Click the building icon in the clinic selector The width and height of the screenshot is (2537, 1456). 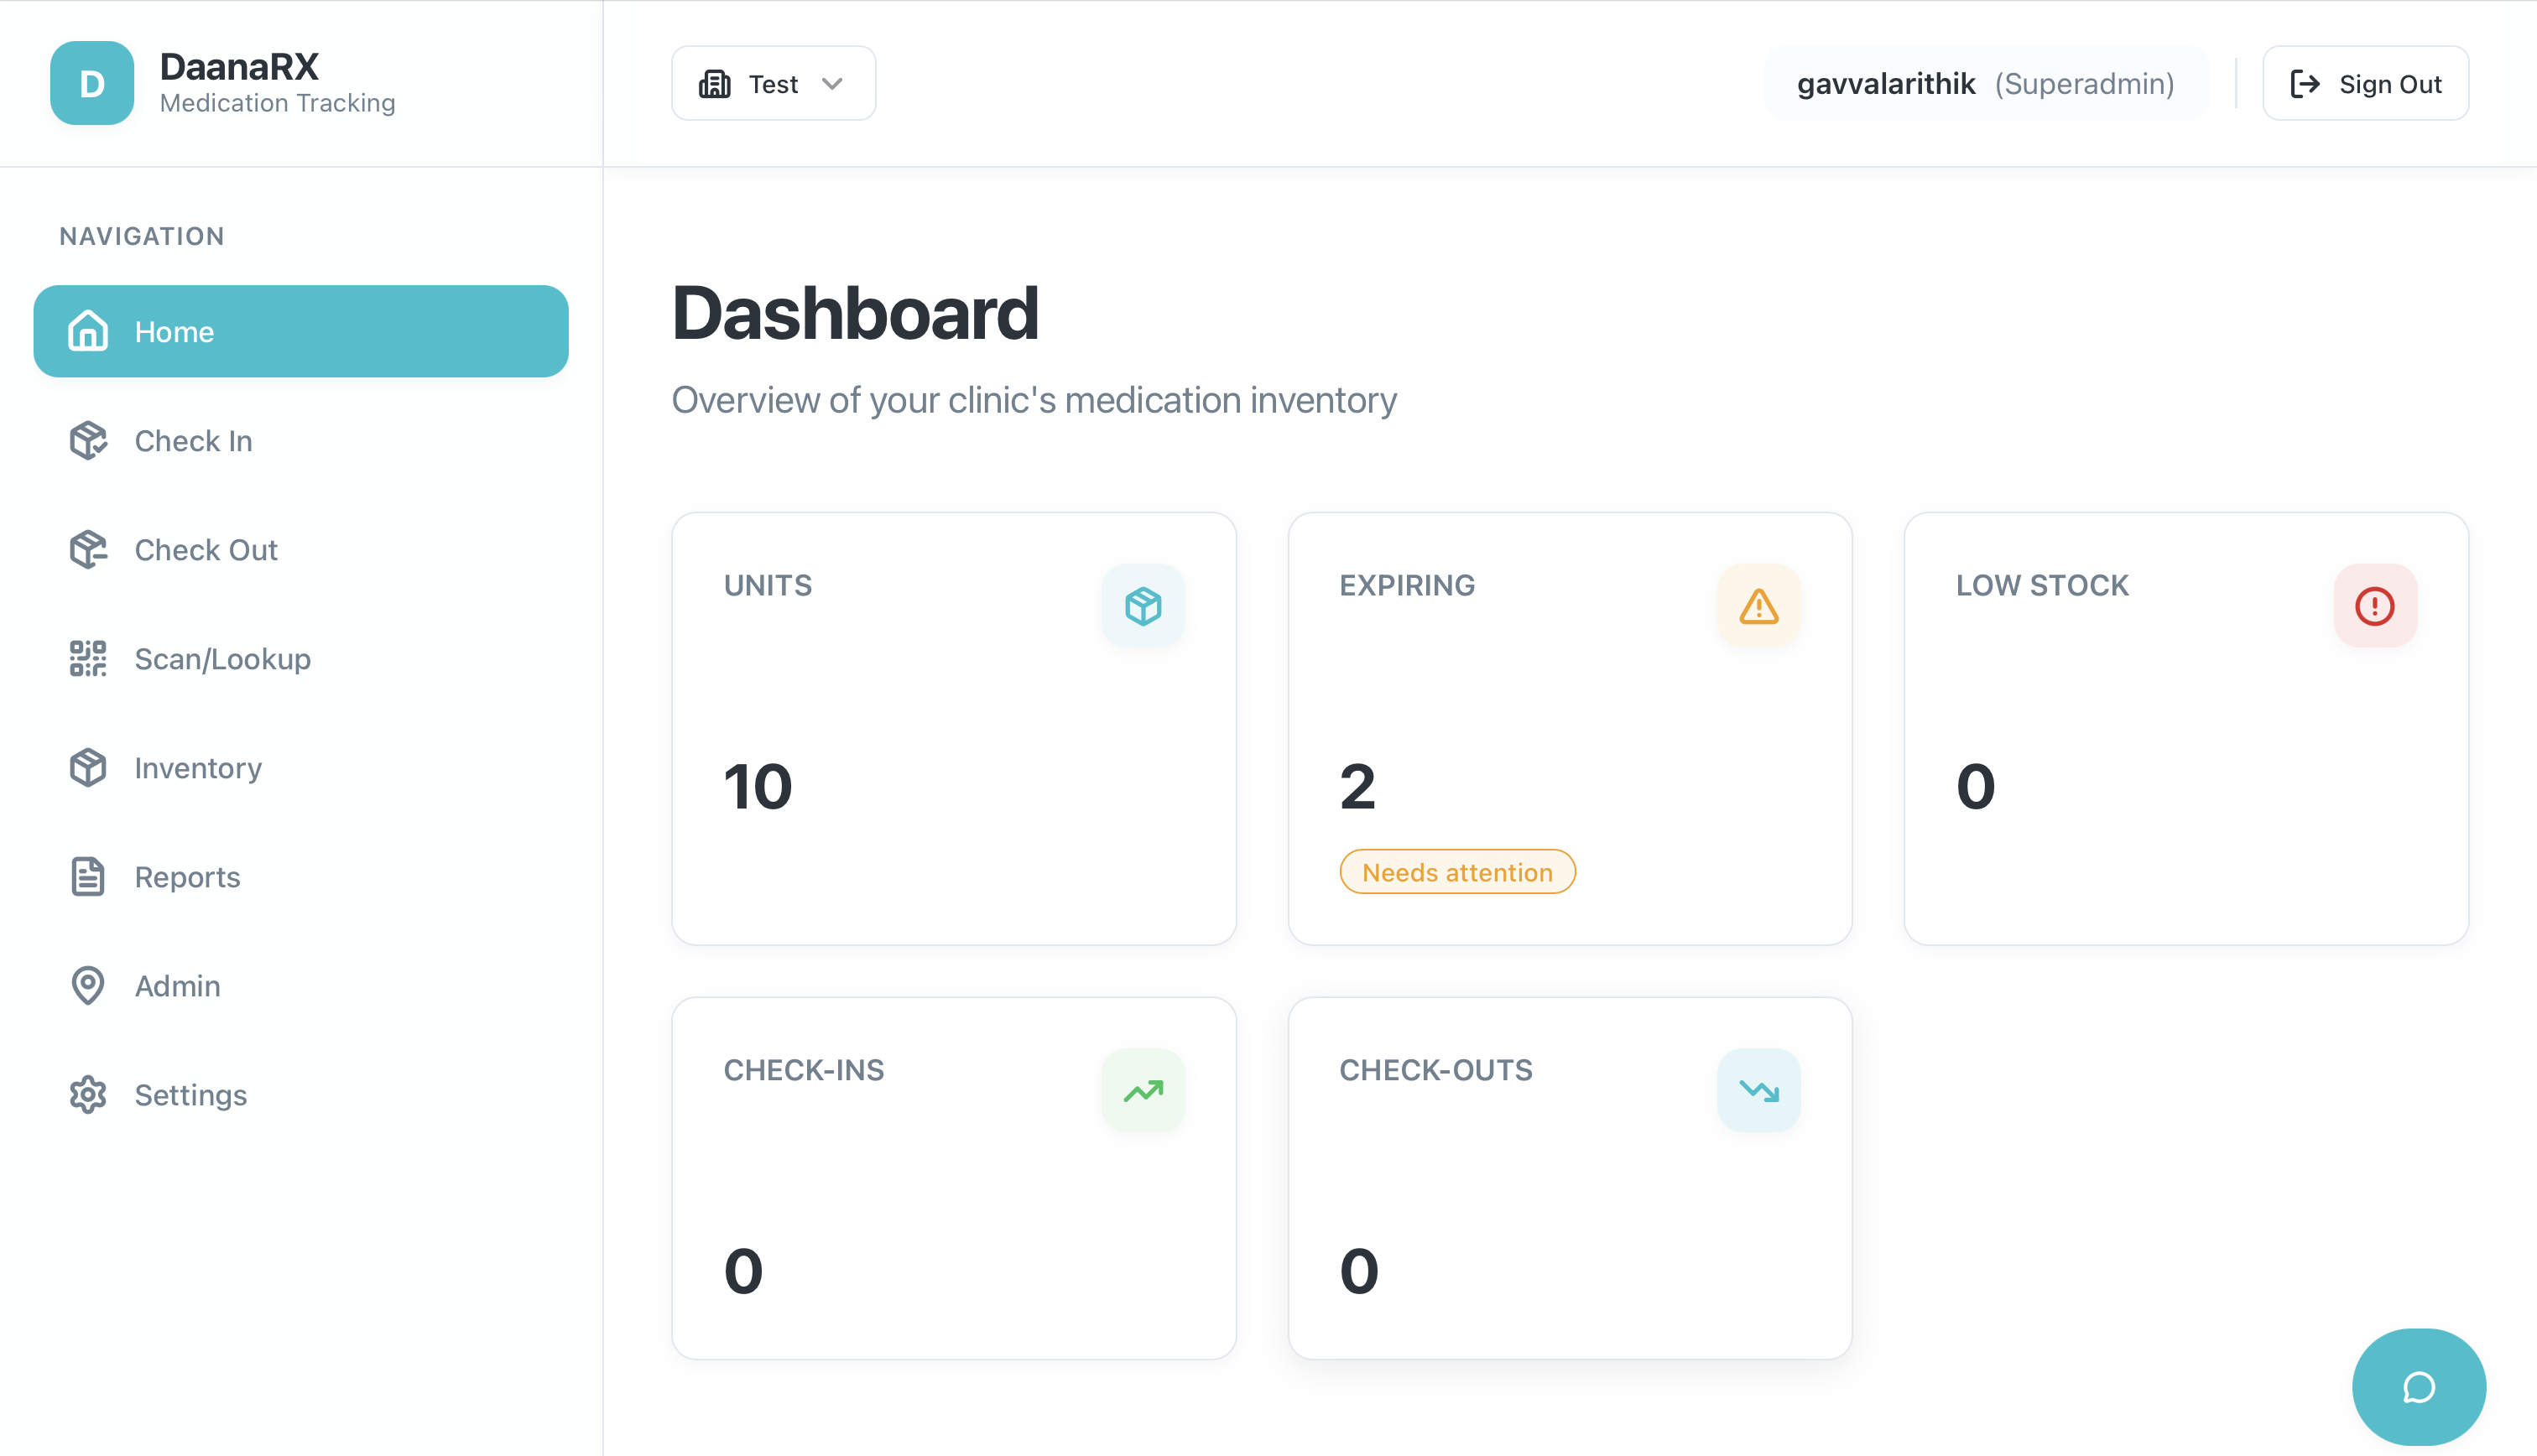point(714,83)
